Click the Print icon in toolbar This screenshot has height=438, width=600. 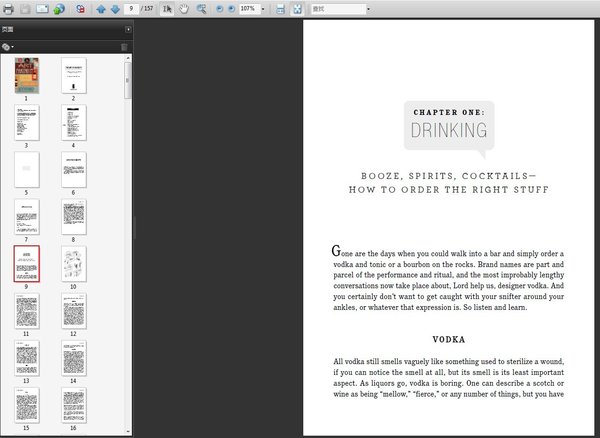(8, 9)
